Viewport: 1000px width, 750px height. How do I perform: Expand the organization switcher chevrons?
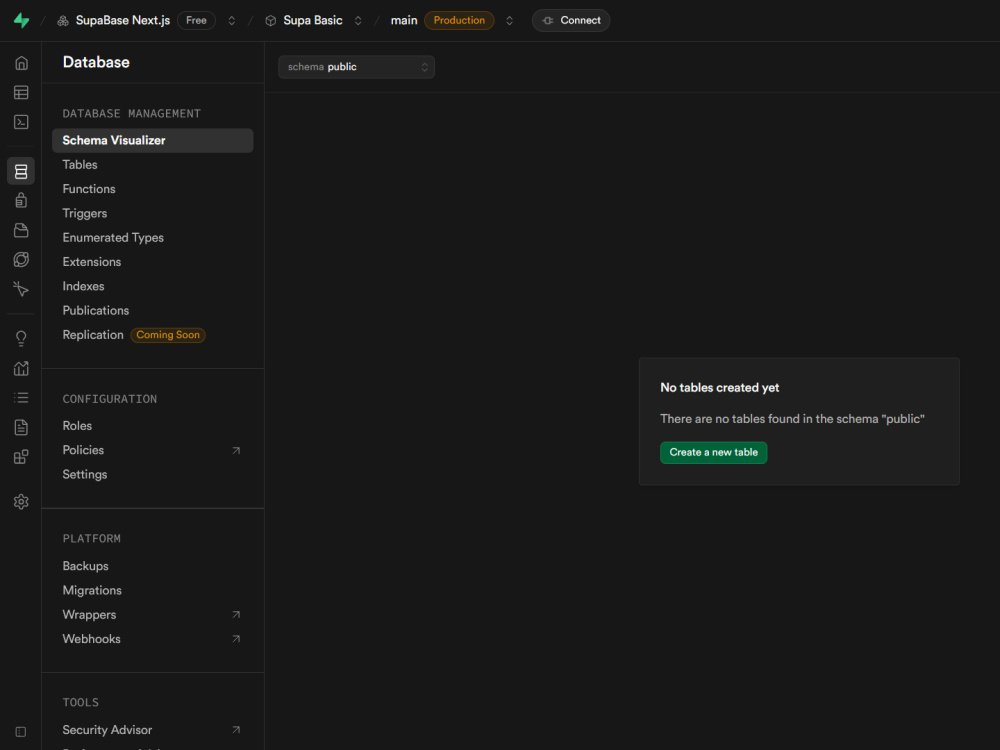232,21
